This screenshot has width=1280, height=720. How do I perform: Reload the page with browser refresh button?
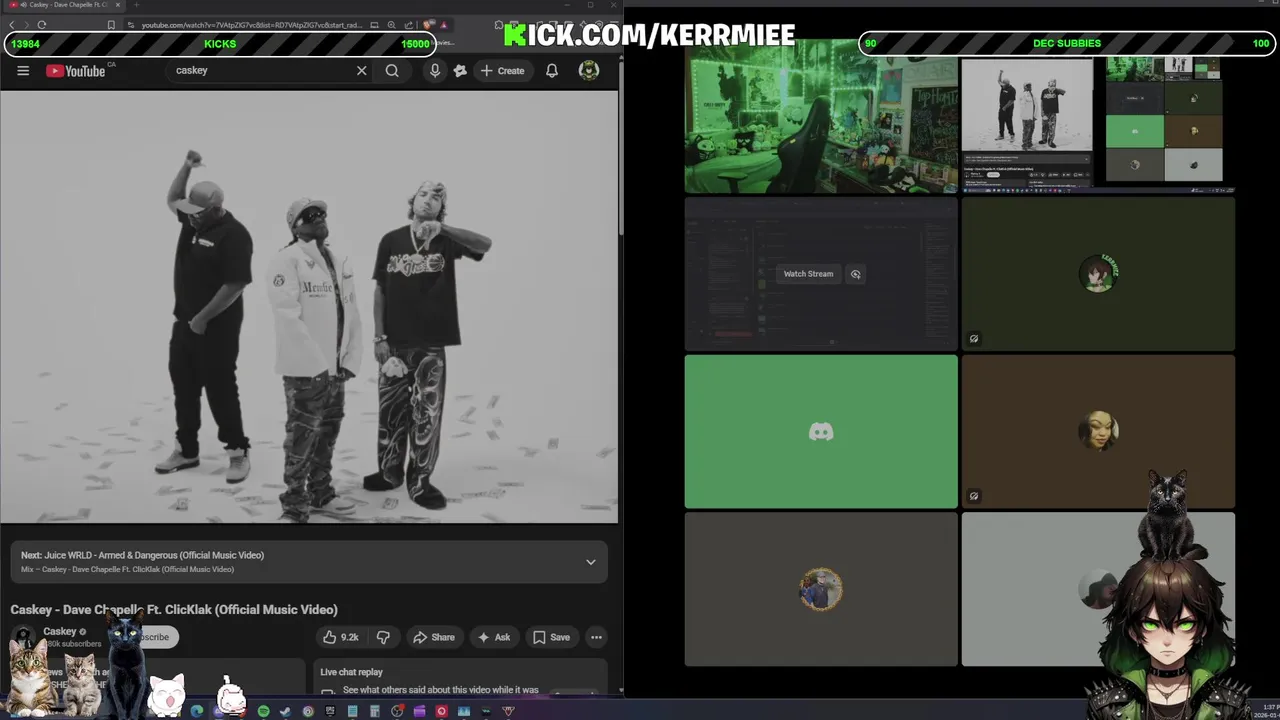[x=42, y=25]
